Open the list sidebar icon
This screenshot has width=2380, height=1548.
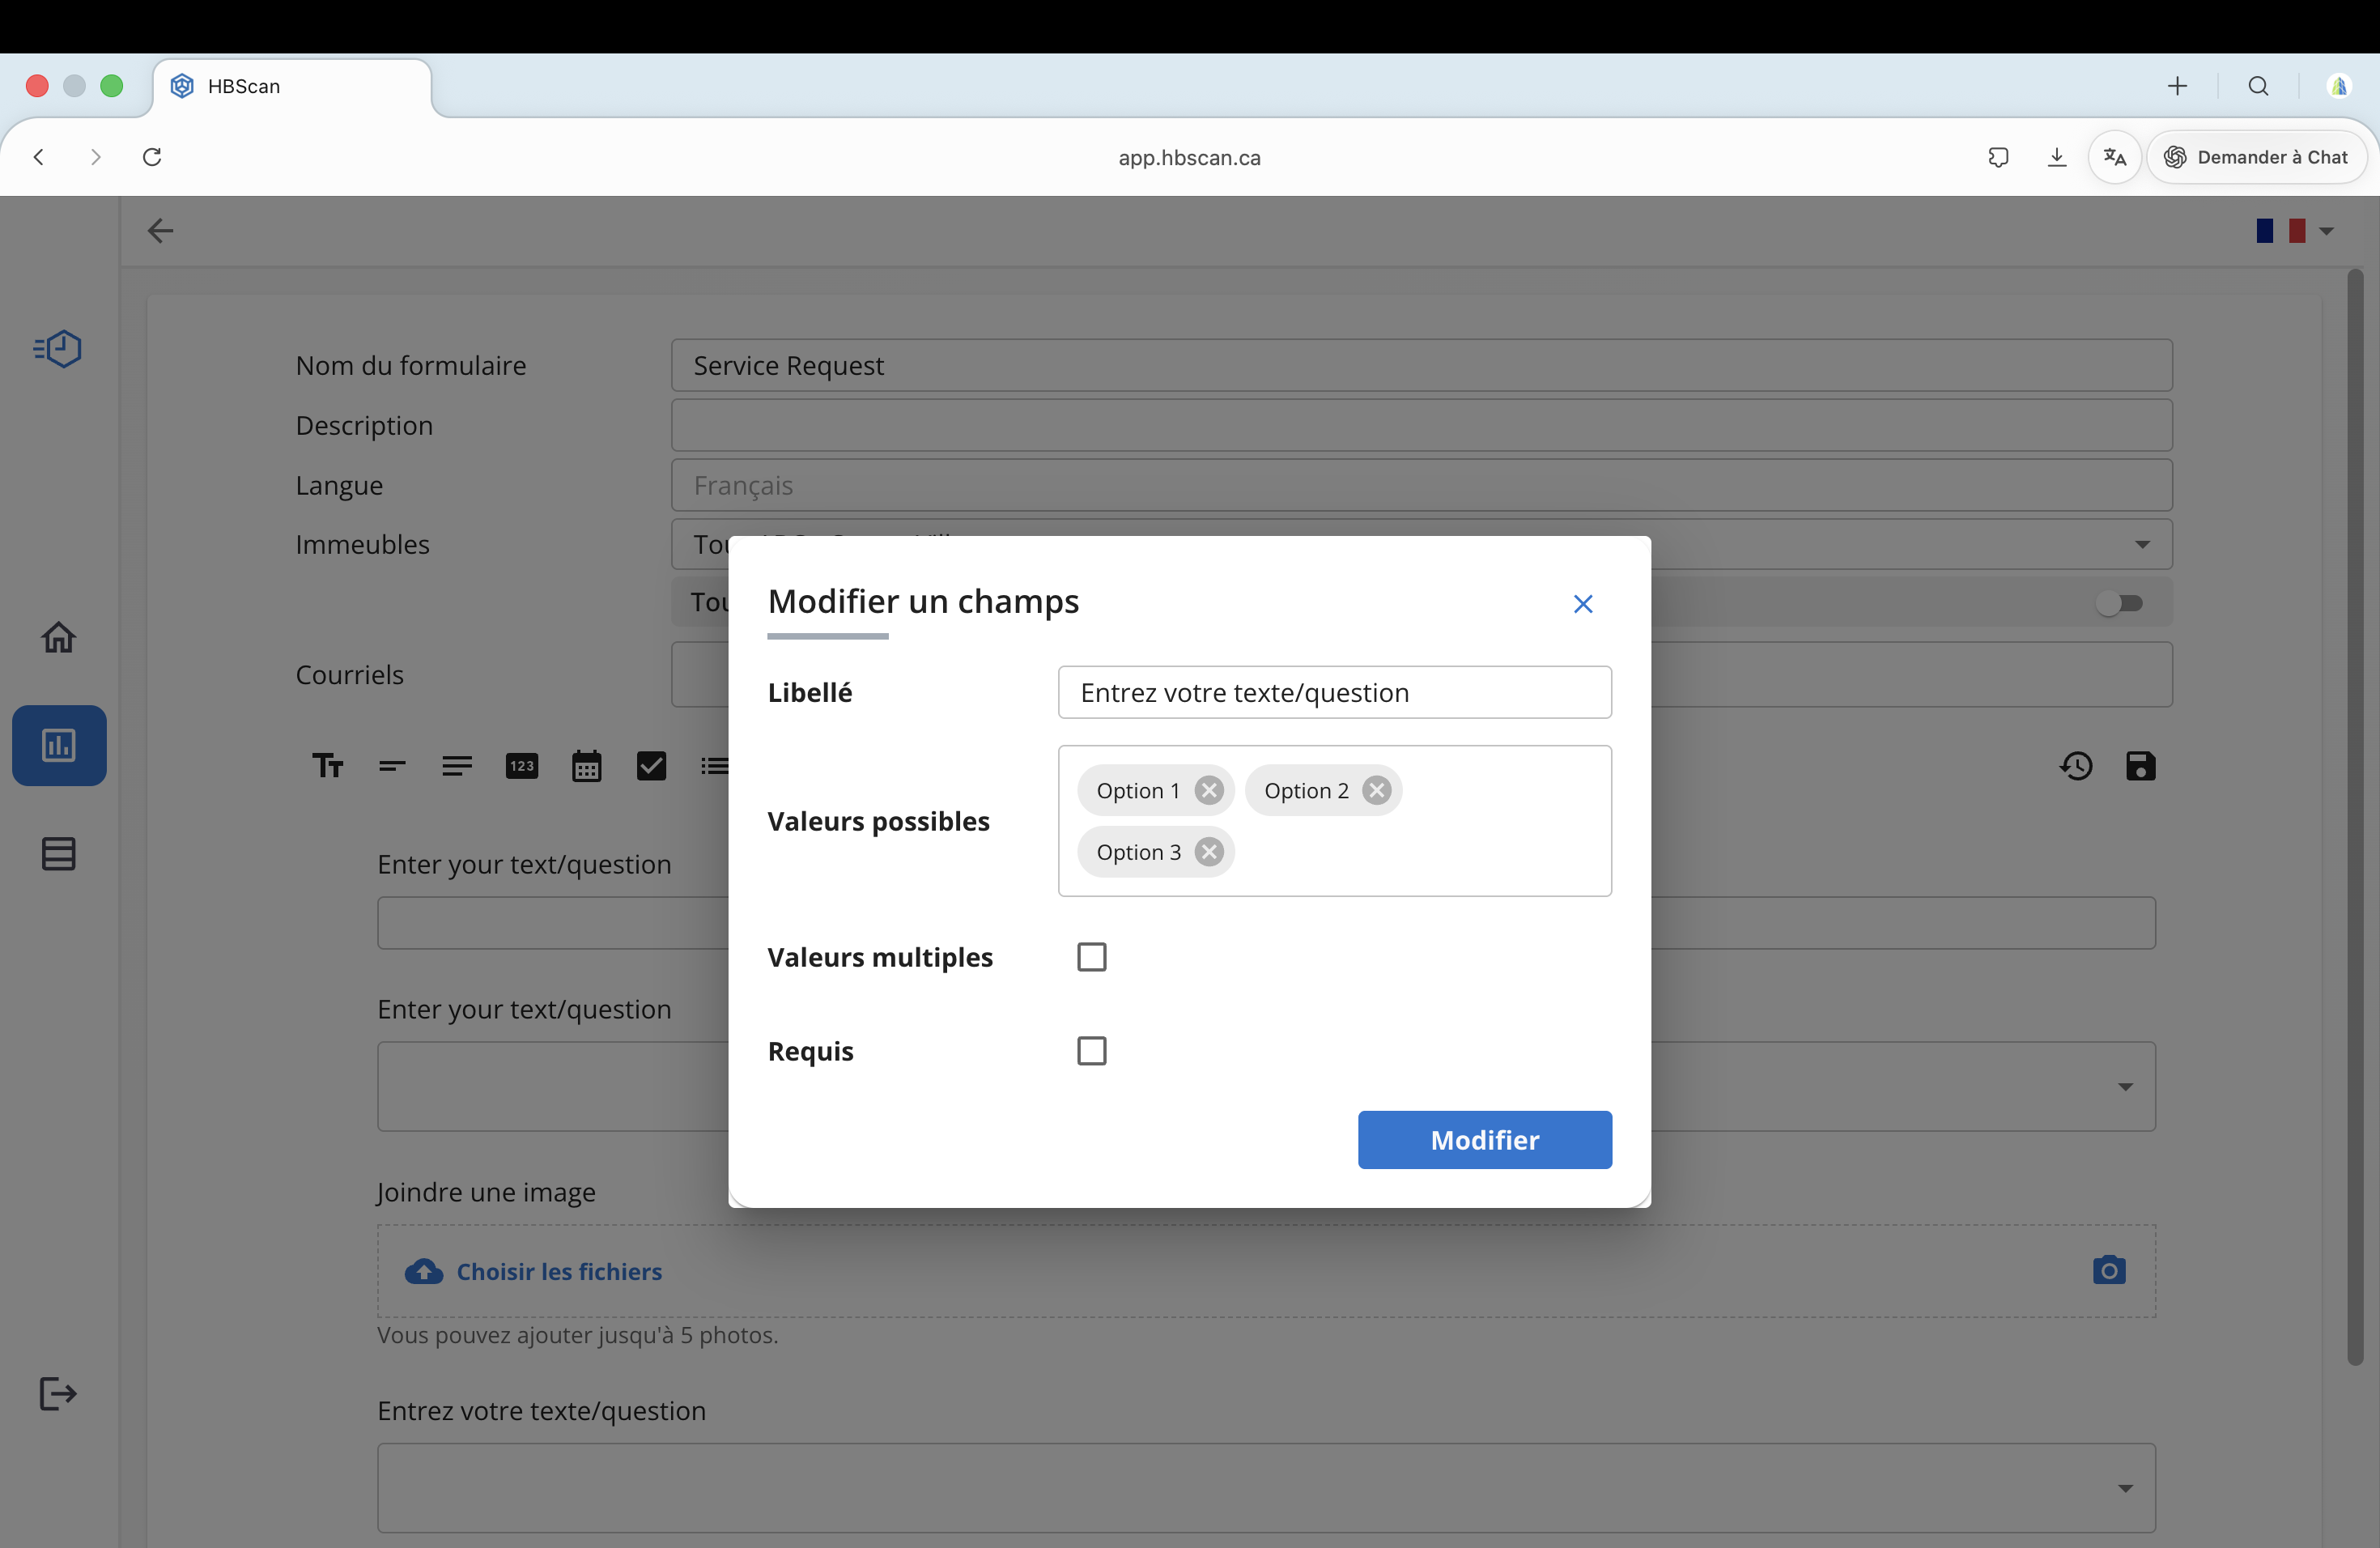pyautogui.click(x=58, y=854)
